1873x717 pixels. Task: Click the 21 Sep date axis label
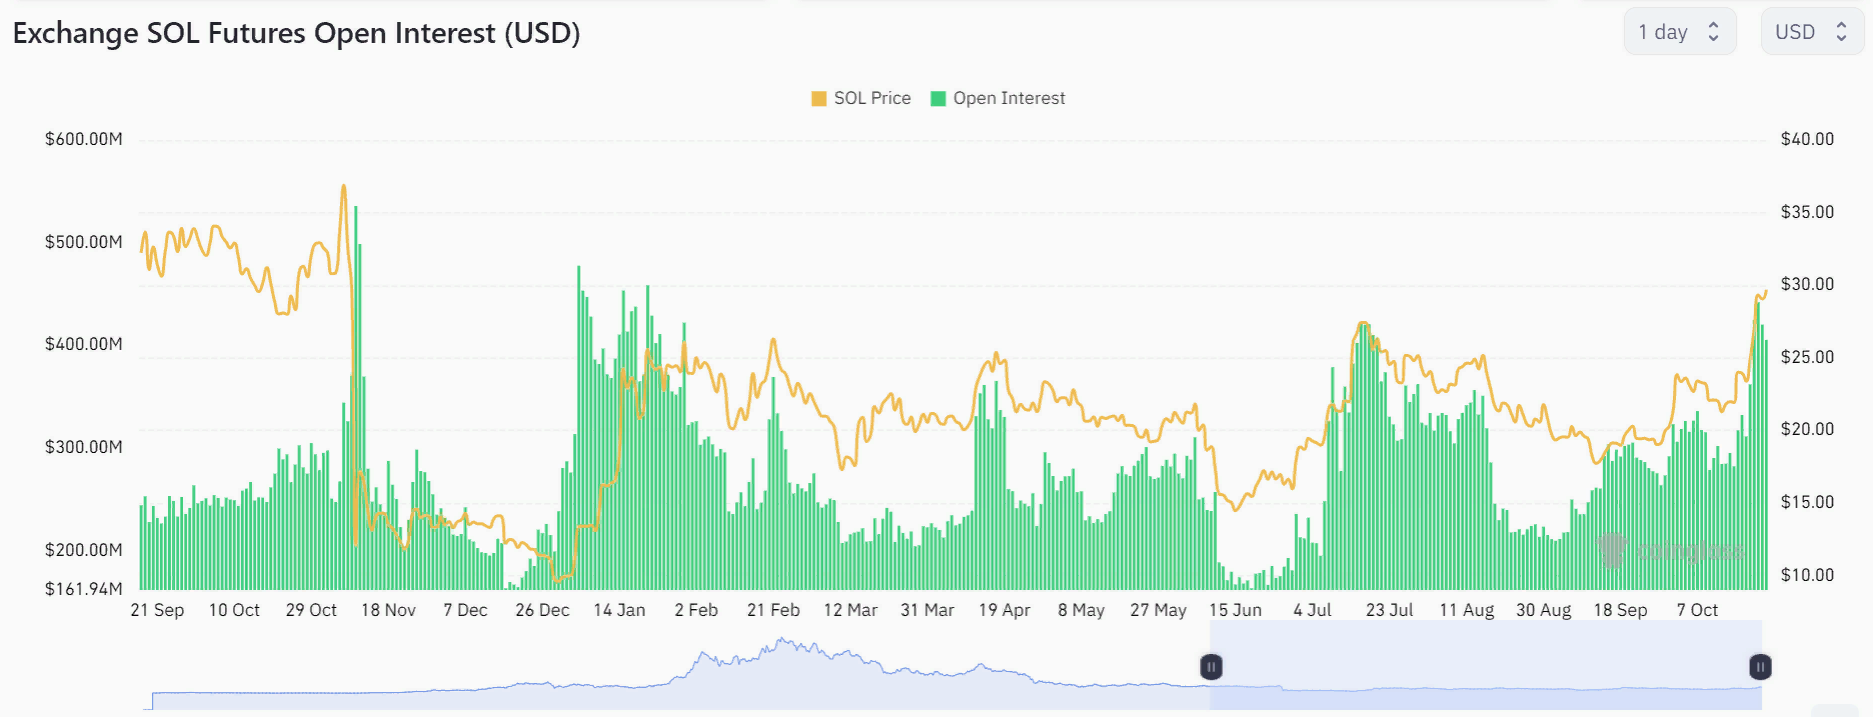click(157, 610)
